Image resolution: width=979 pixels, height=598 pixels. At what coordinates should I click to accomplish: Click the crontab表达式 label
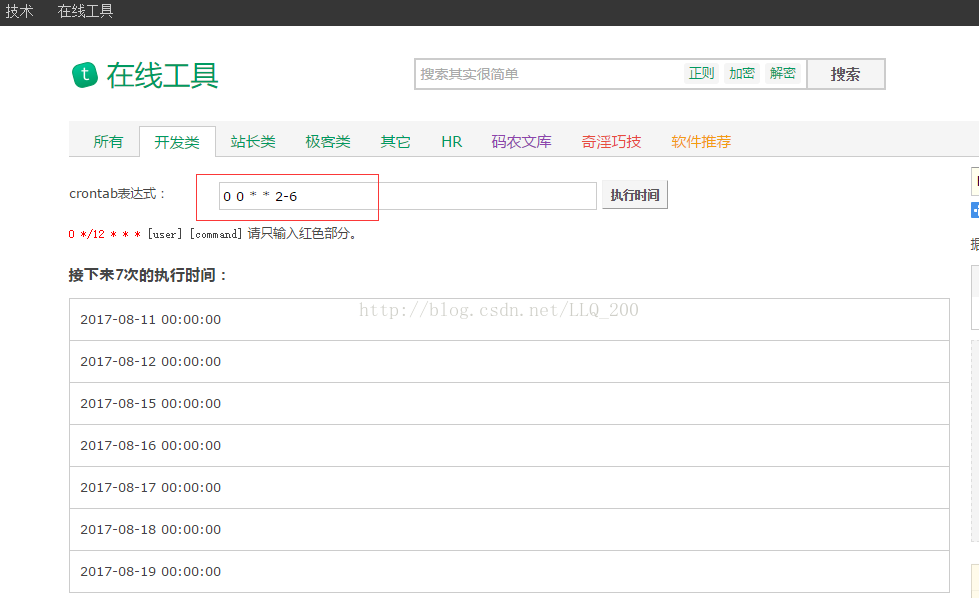(117, 194)
